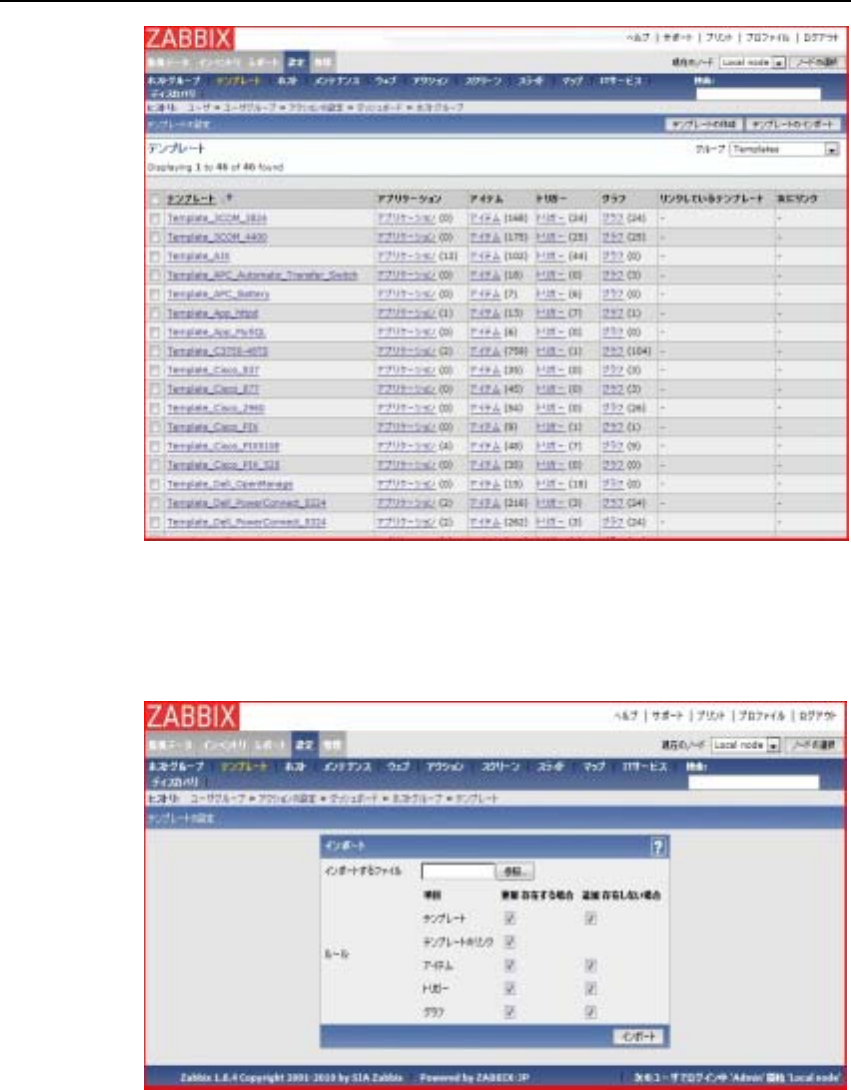851x1090 pixels.
Task: Open 設定 tab on the import page
Action: [305, 745]
